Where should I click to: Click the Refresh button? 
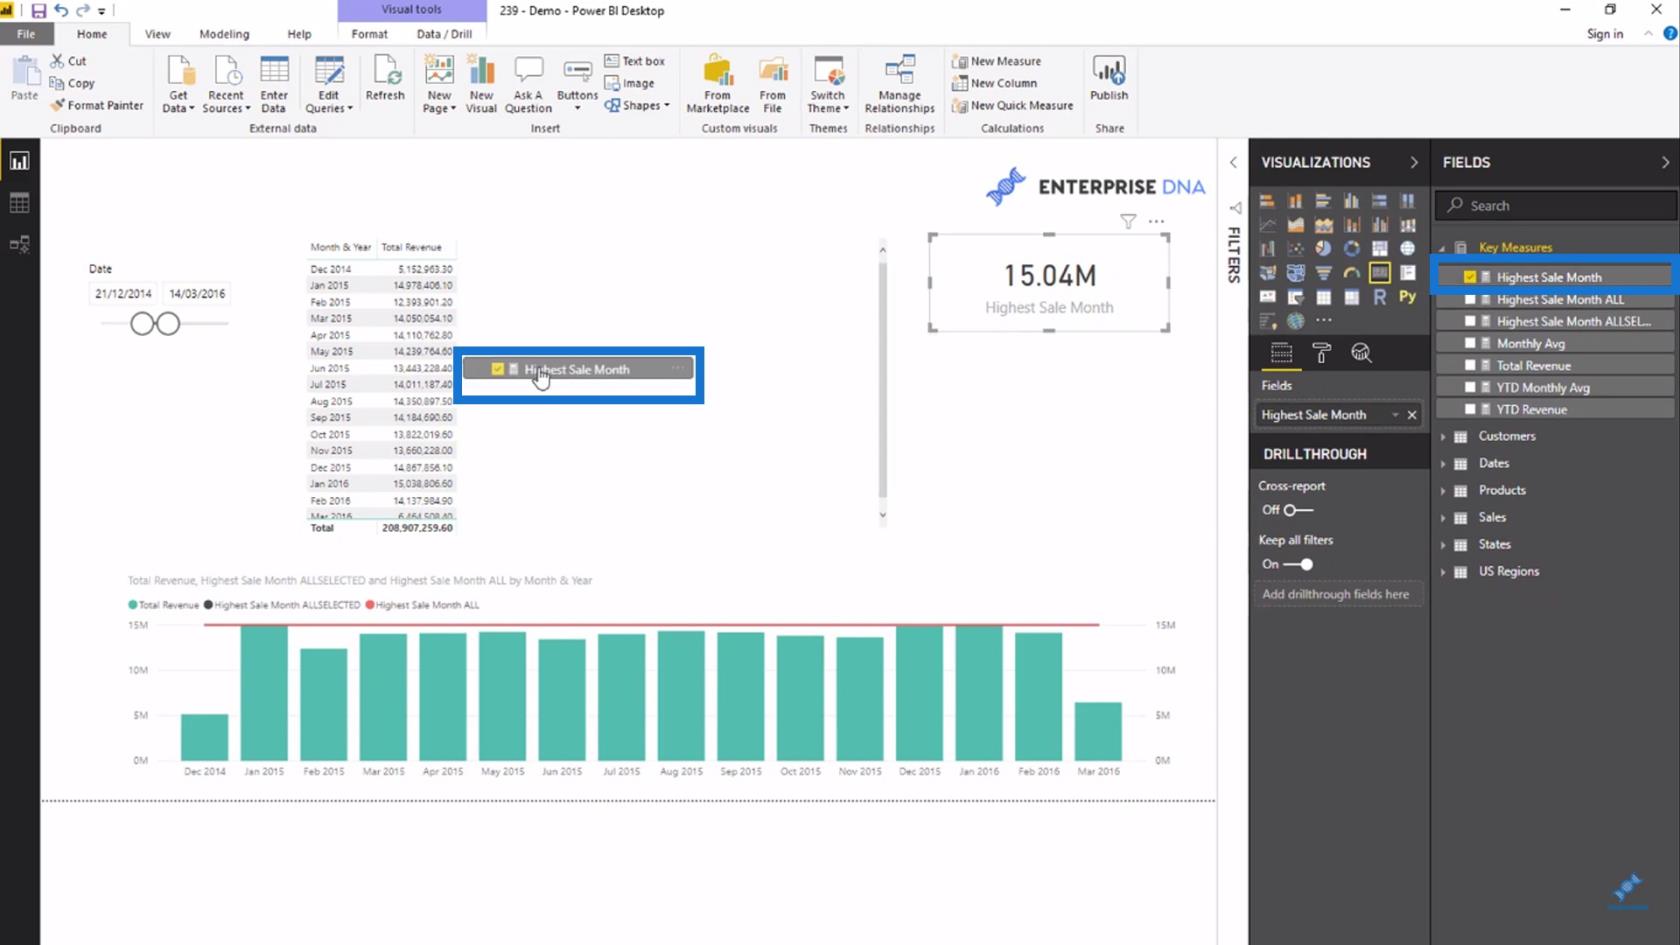point(385,78)
